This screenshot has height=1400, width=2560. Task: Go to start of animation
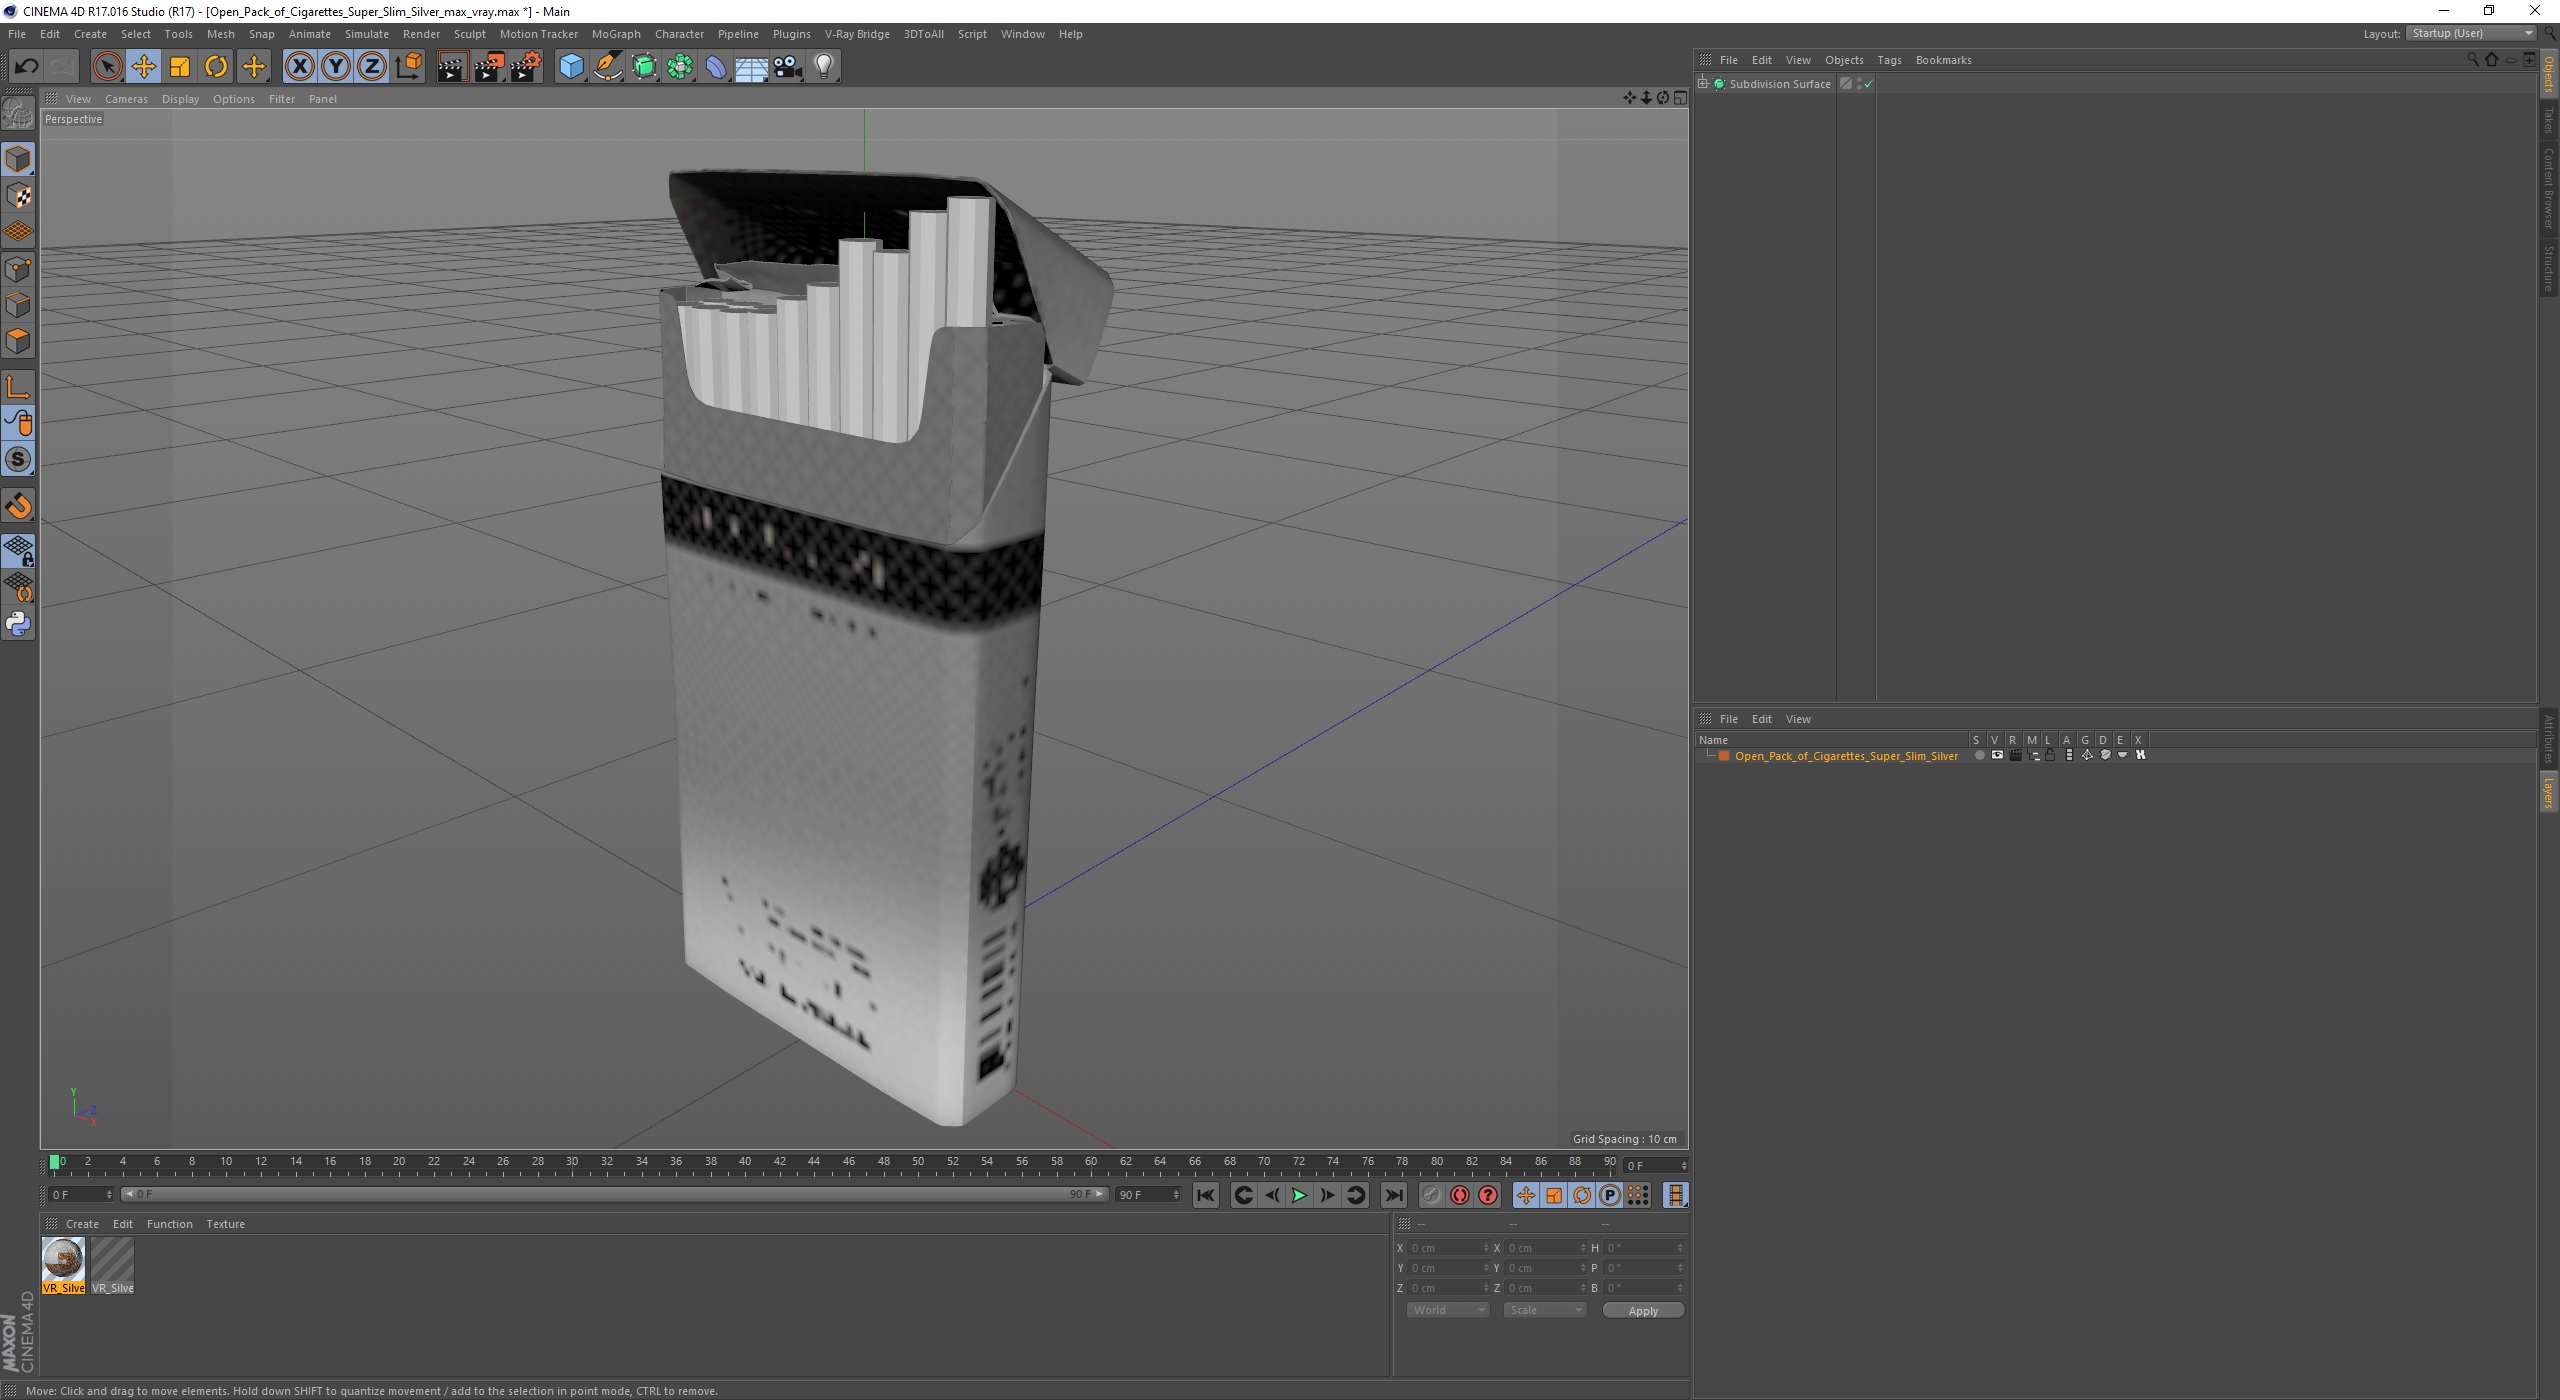[1206, 1195]
